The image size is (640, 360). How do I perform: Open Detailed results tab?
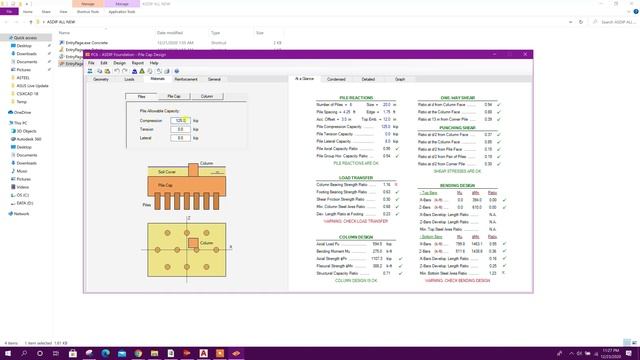368,79
